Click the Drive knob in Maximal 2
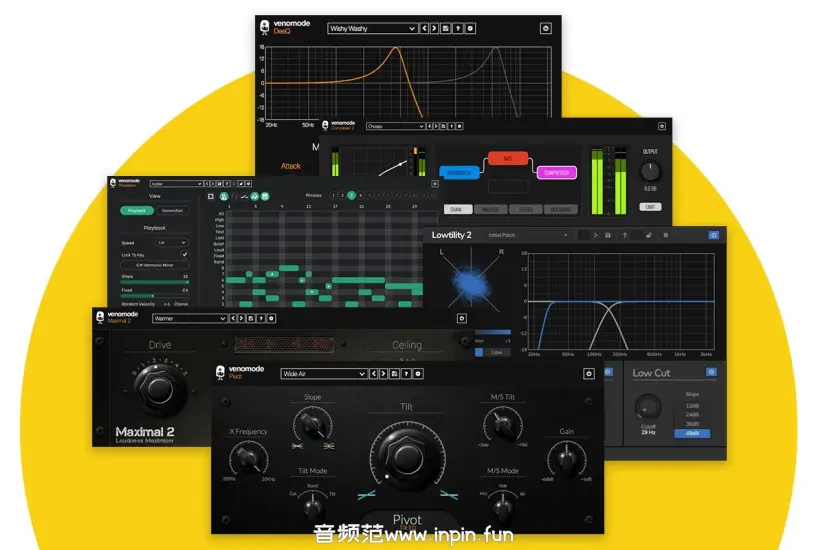The image size is (825, 550). (159, 389)
